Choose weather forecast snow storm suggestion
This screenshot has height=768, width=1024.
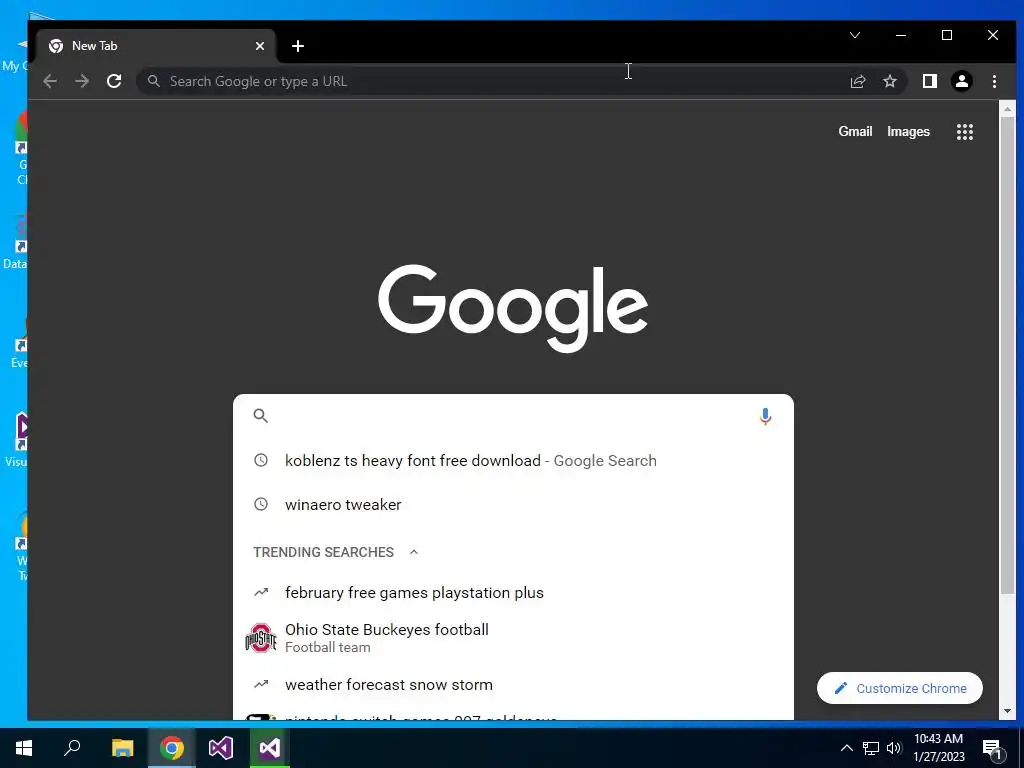pos(513,684)
